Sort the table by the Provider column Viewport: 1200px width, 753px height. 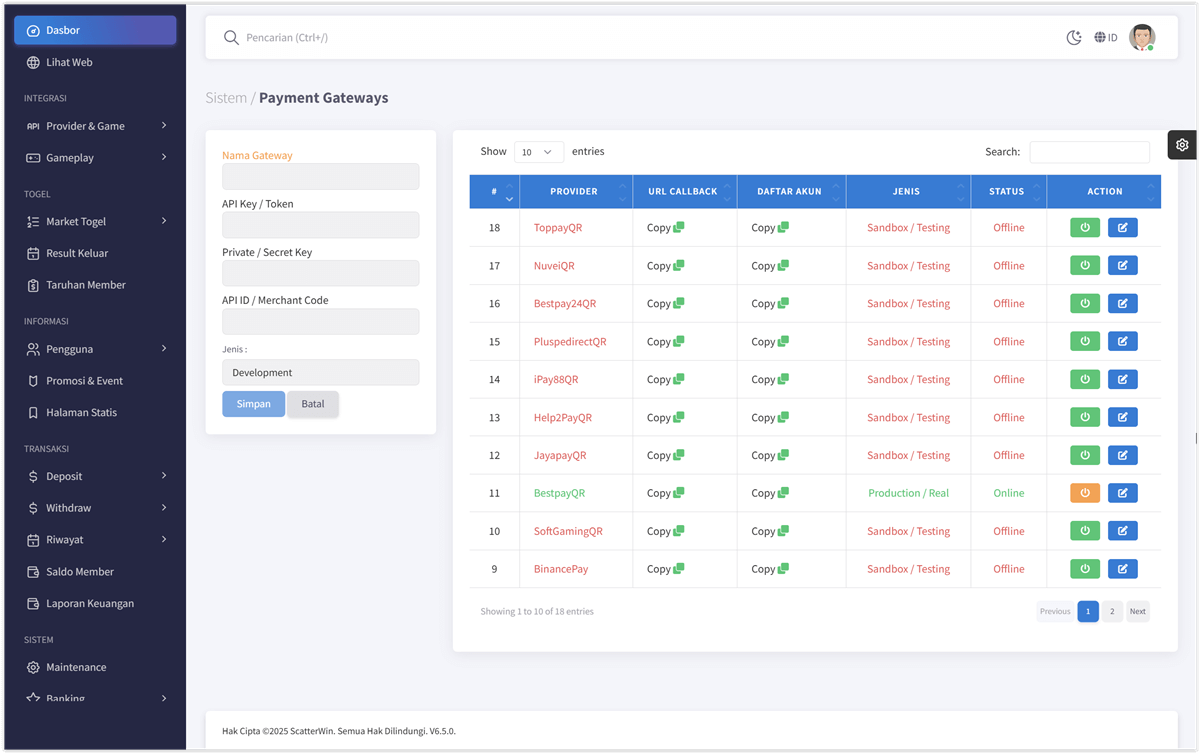coord(575,192)
